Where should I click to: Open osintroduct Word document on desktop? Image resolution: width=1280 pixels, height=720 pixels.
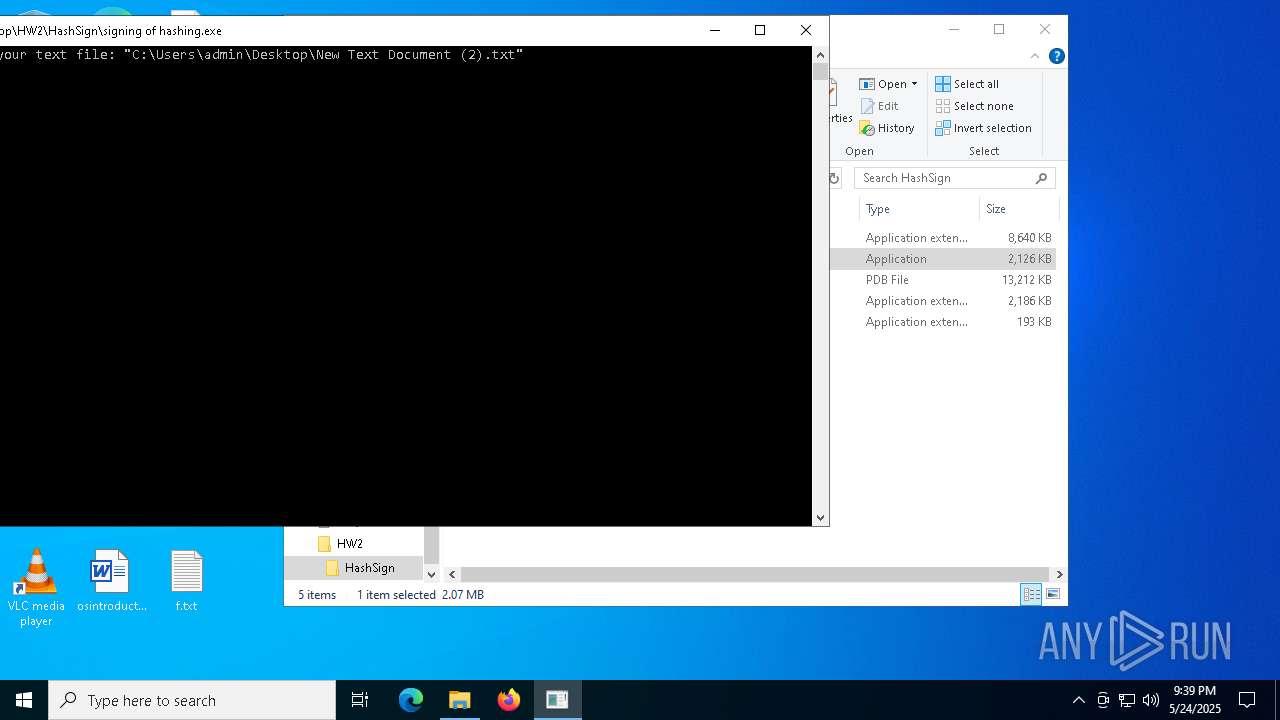[x=111, y=581]
